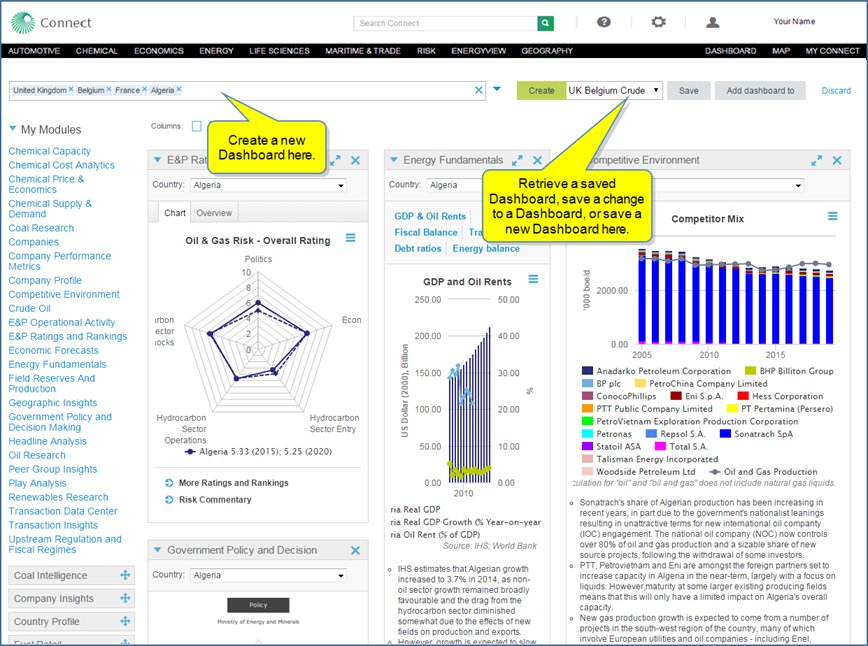
Task: Expand the E&P Ratings module fullscreen
Action: pos(335,161)
